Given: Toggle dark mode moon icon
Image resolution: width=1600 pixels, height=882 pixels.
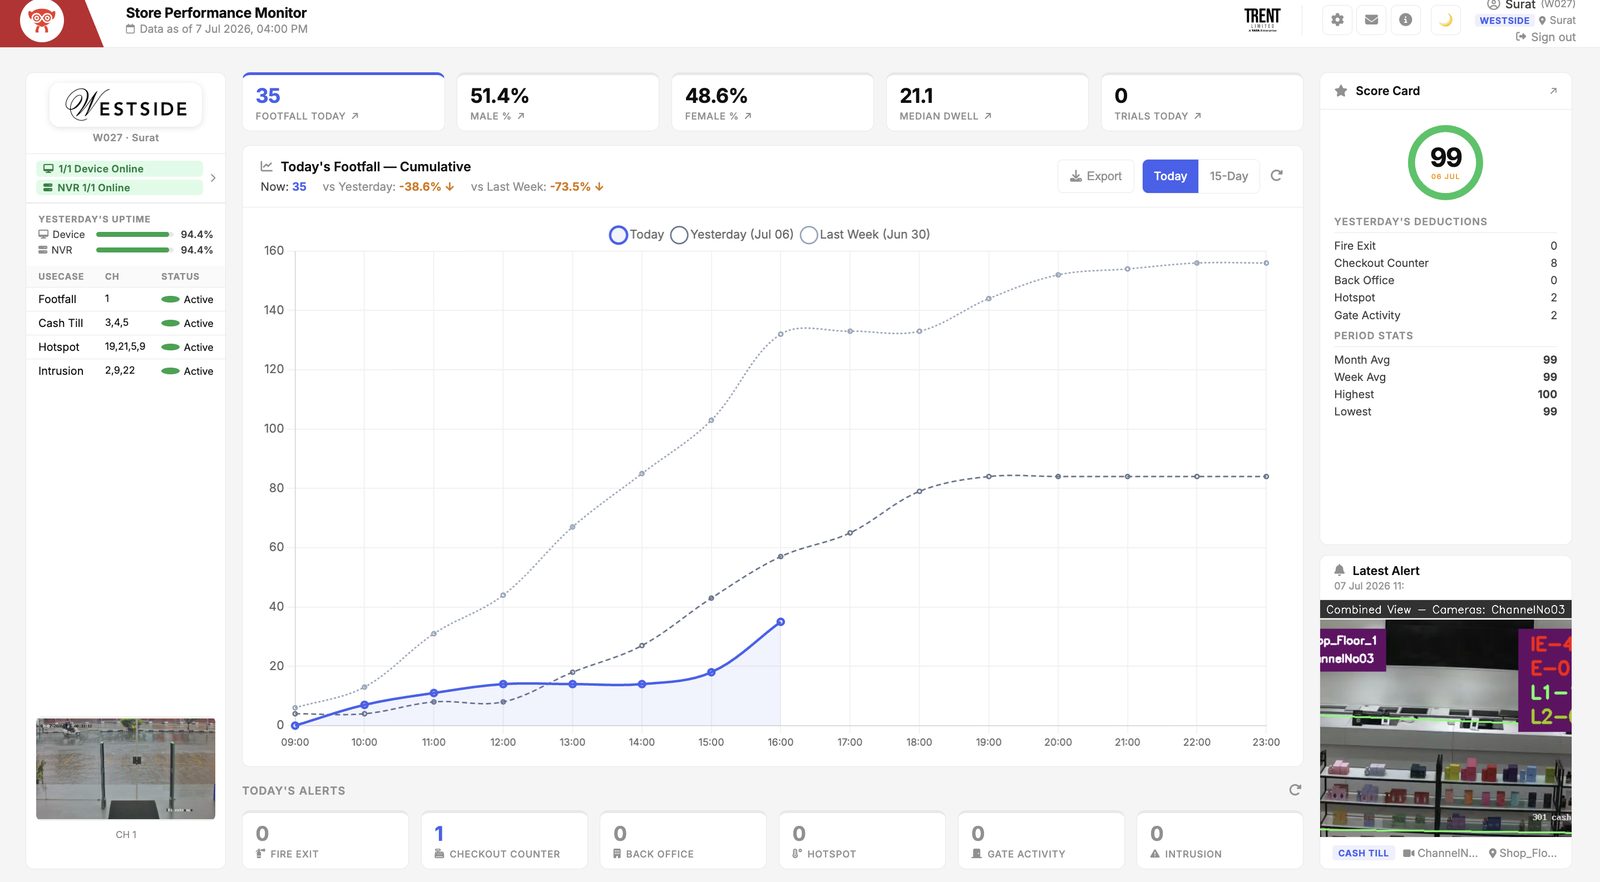Looking at the screenshot, I should (1445, 19).
